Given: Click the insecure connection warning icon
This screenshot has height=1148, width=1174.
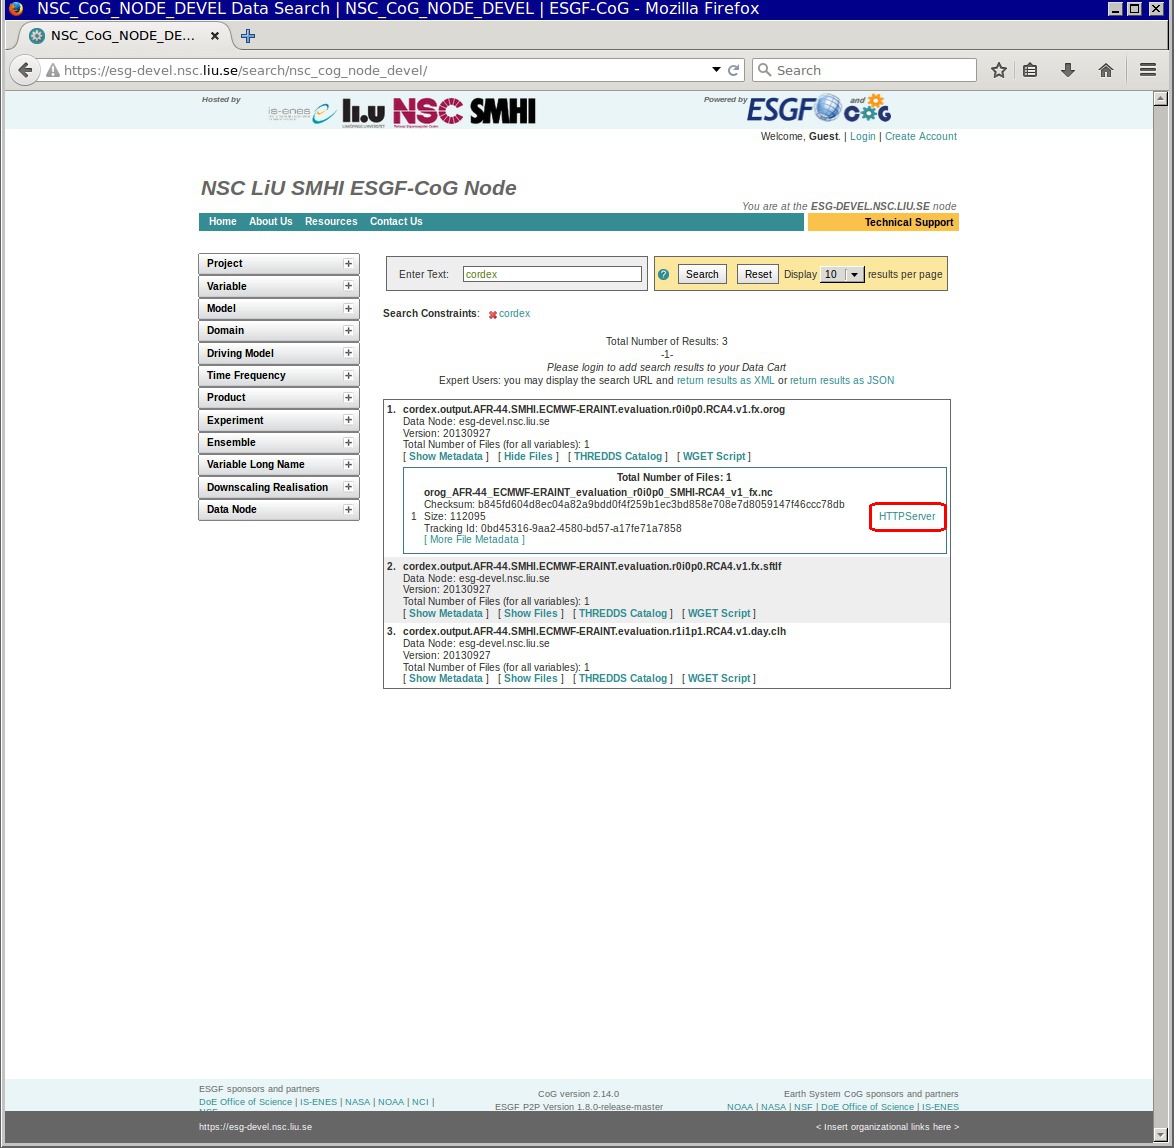Looking at the screenshot, I should click(x=52, y=70).
